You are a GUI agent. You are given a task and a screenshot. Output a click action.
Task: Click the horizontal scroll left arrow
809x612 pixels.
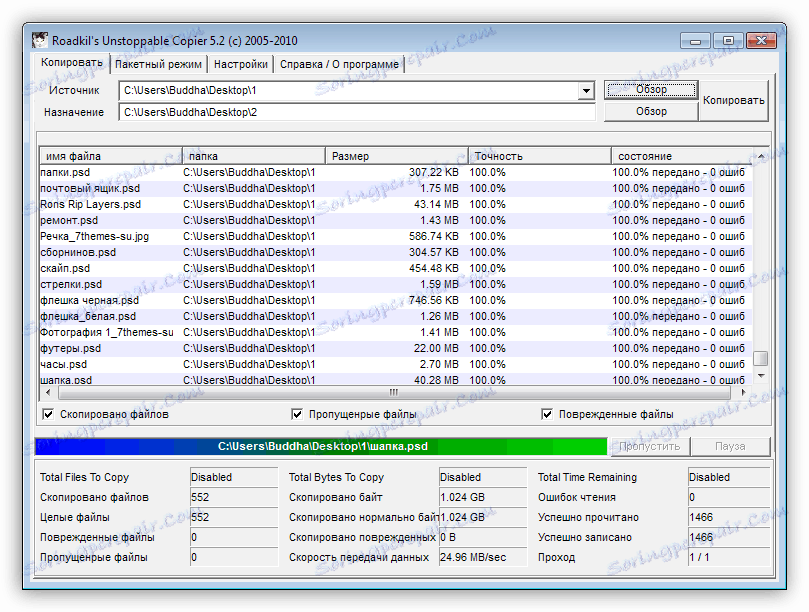48,392
